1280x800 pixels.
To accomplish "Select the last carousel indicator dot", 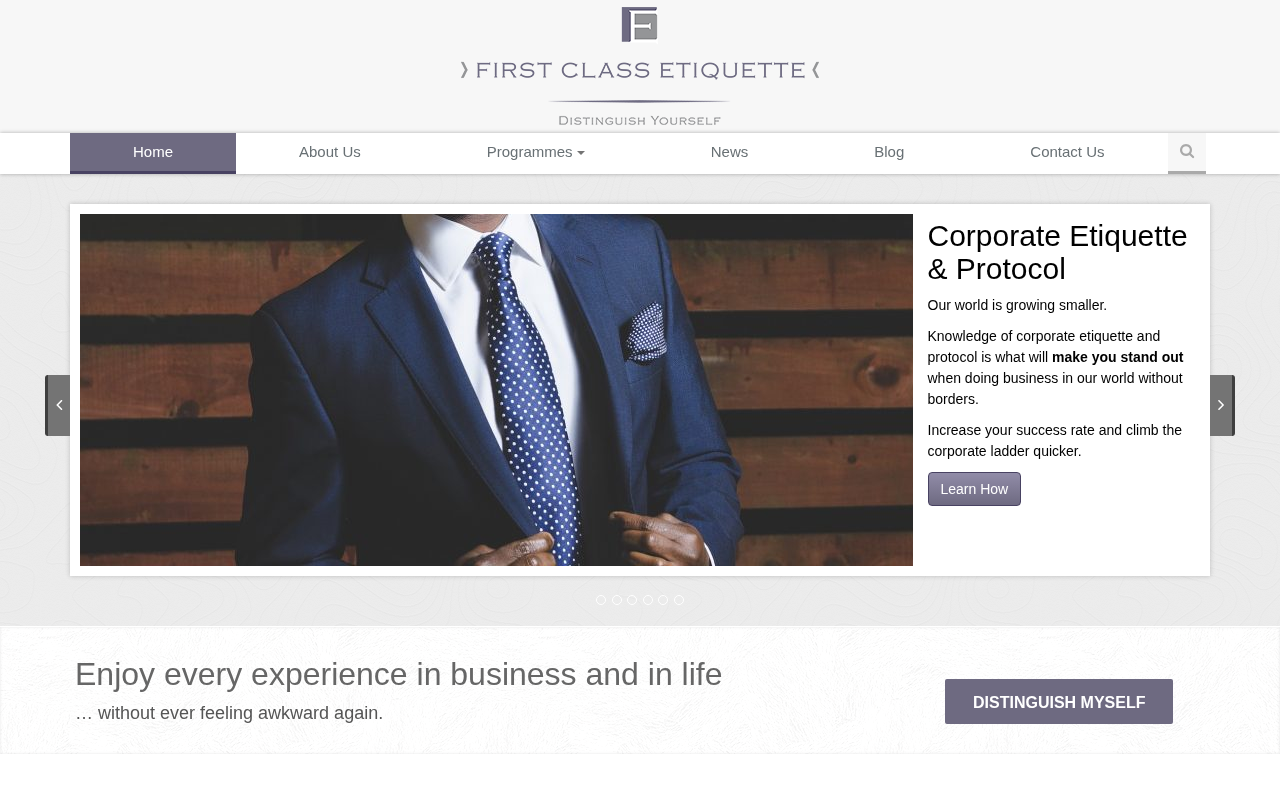I will pyautogui.click(x=679, y=600).
